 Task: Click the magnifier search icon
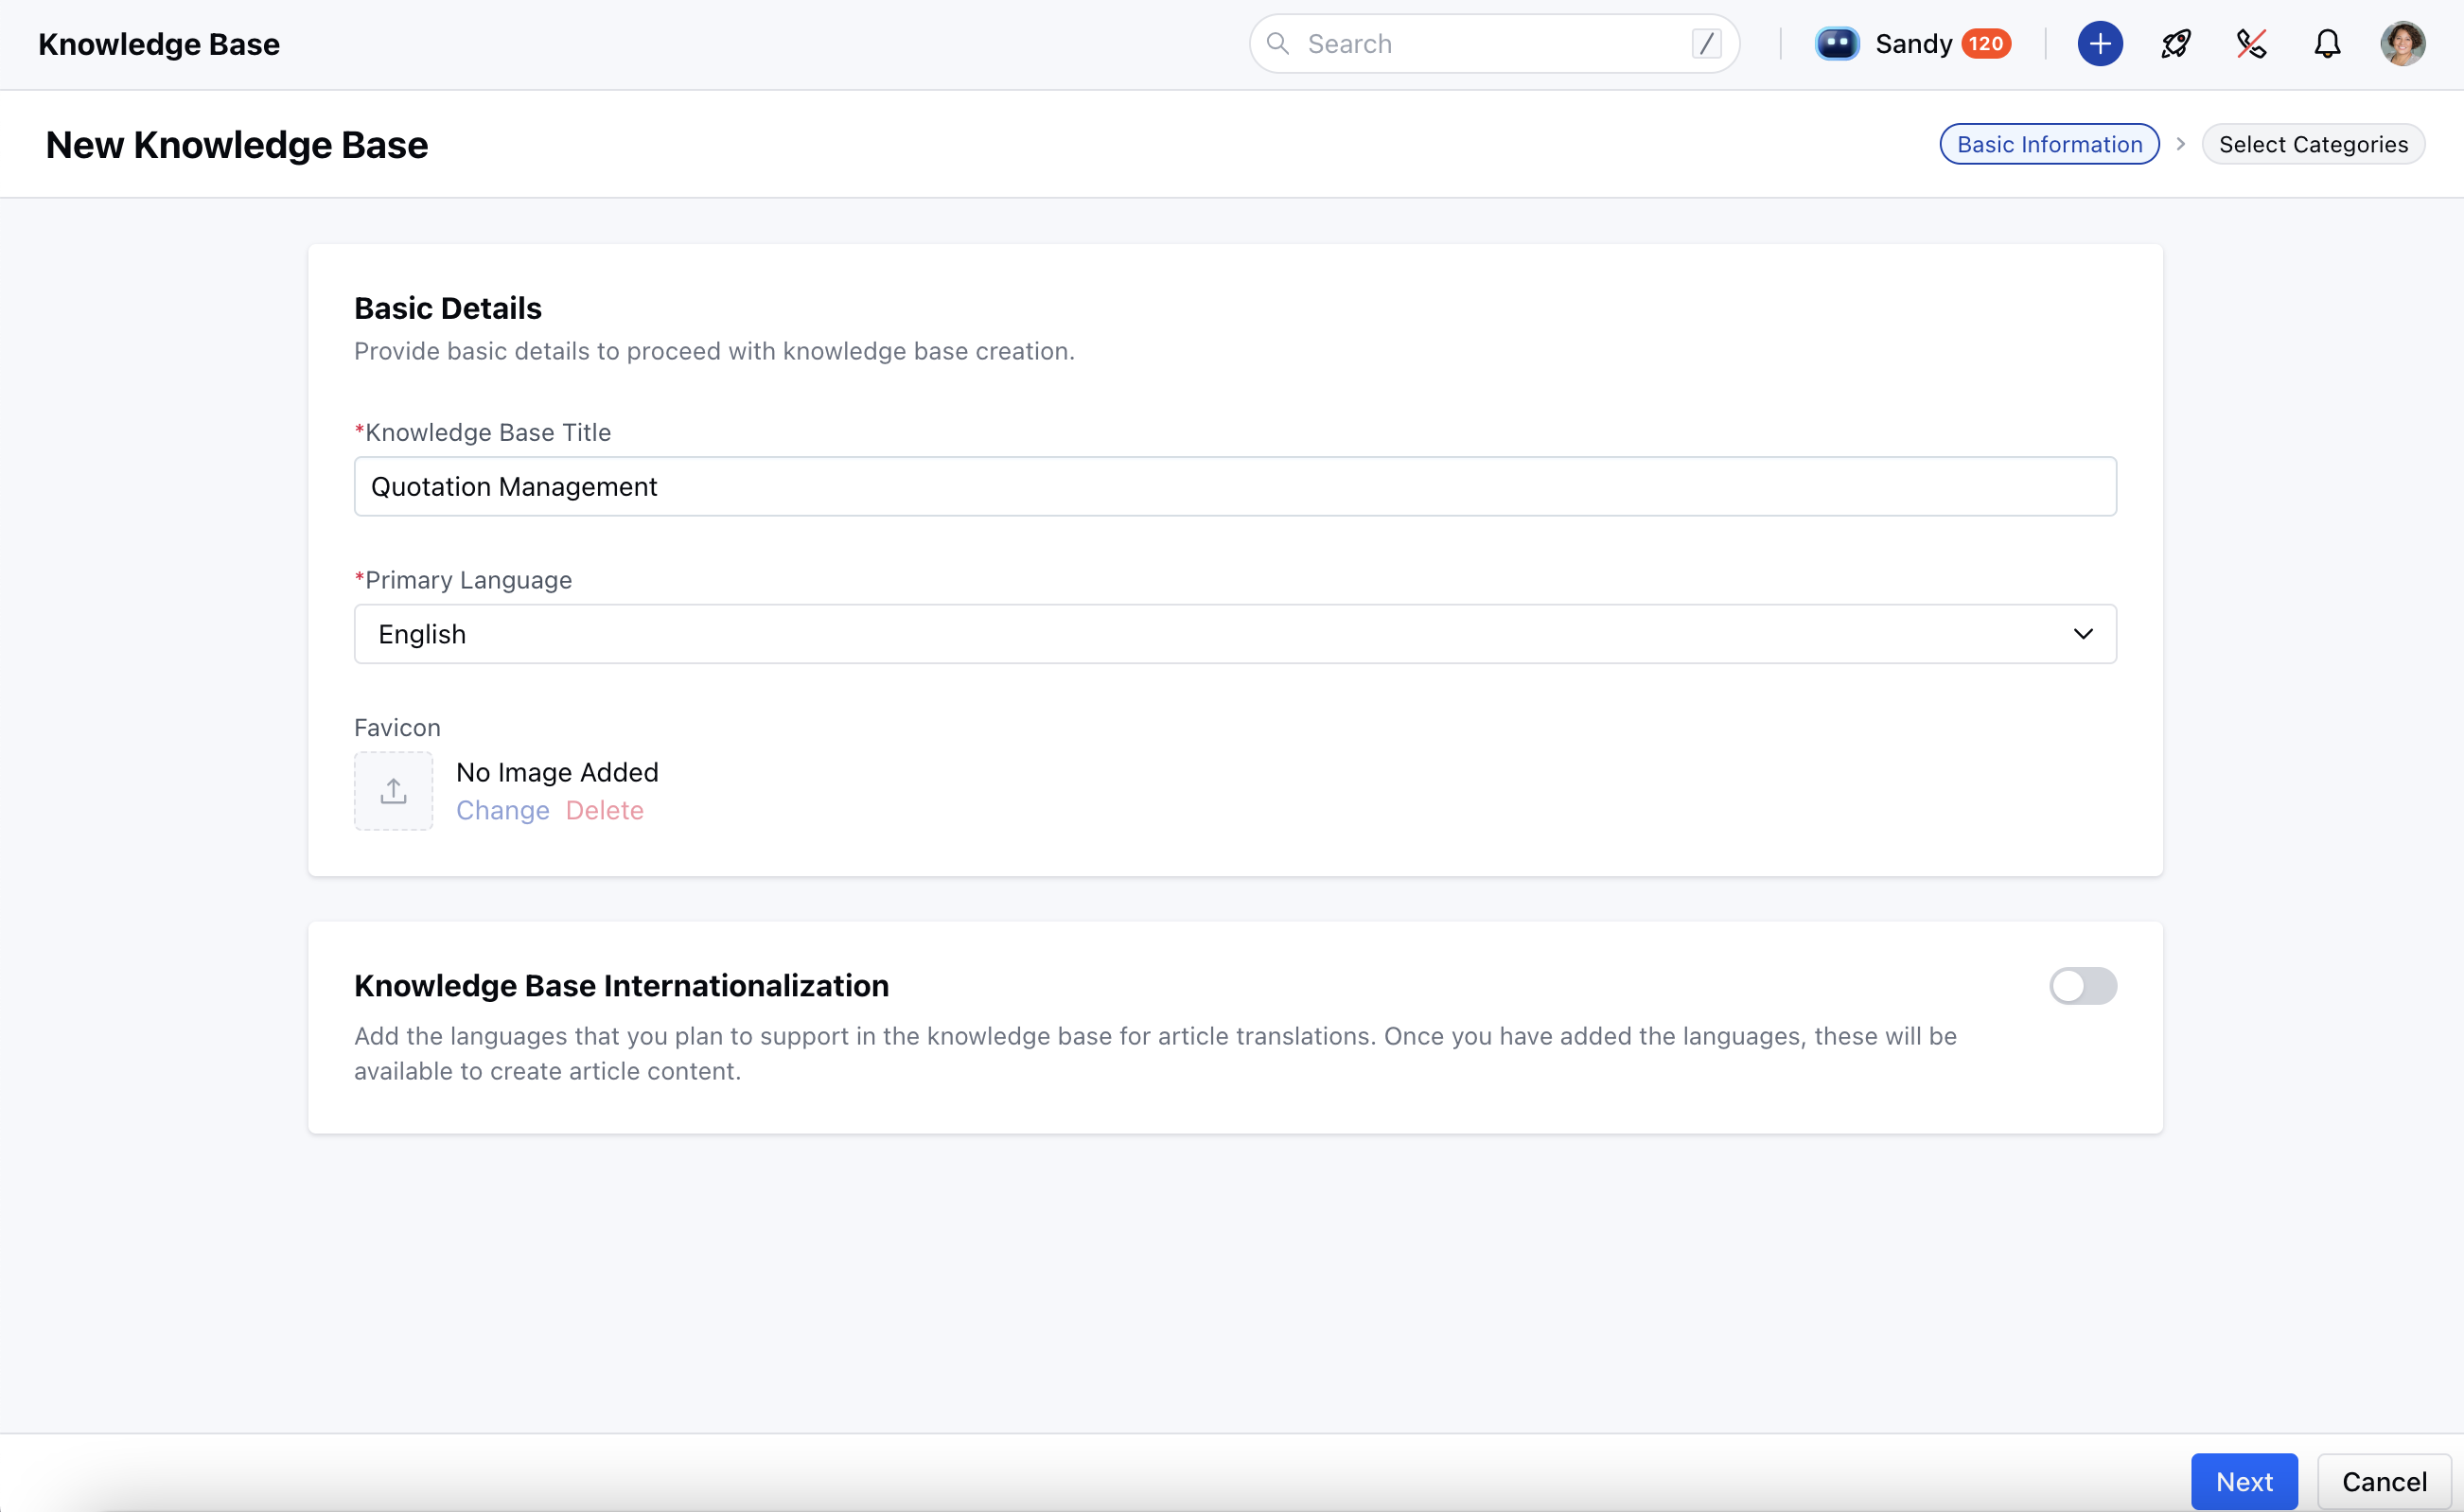pyautogui.click(x=1277, y=44)
